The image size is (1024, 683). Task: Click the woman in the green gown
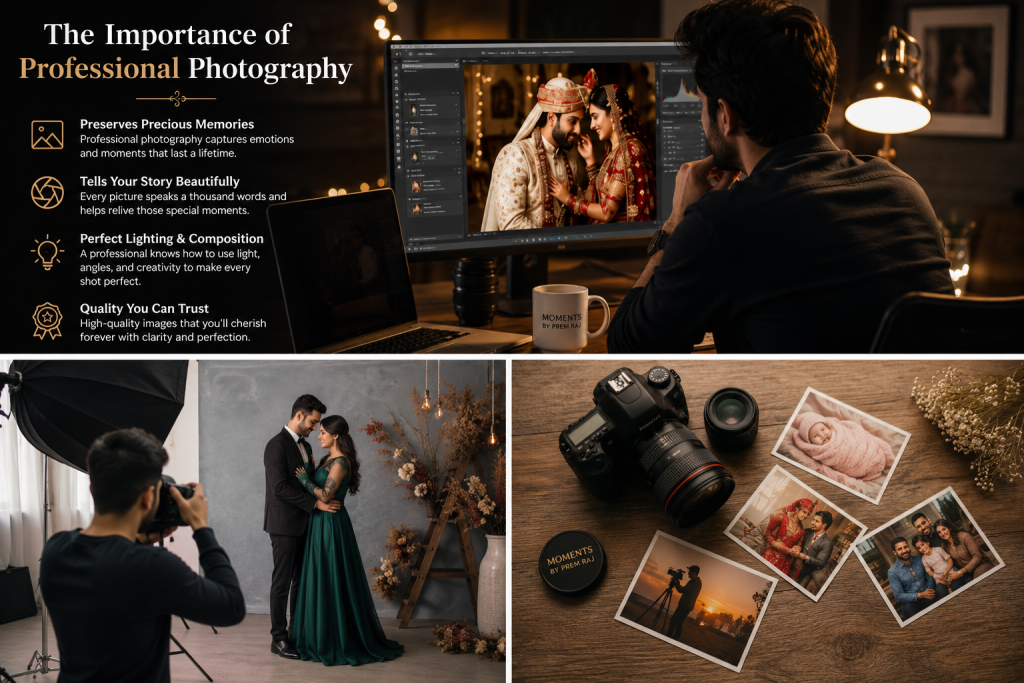[336, 542]
